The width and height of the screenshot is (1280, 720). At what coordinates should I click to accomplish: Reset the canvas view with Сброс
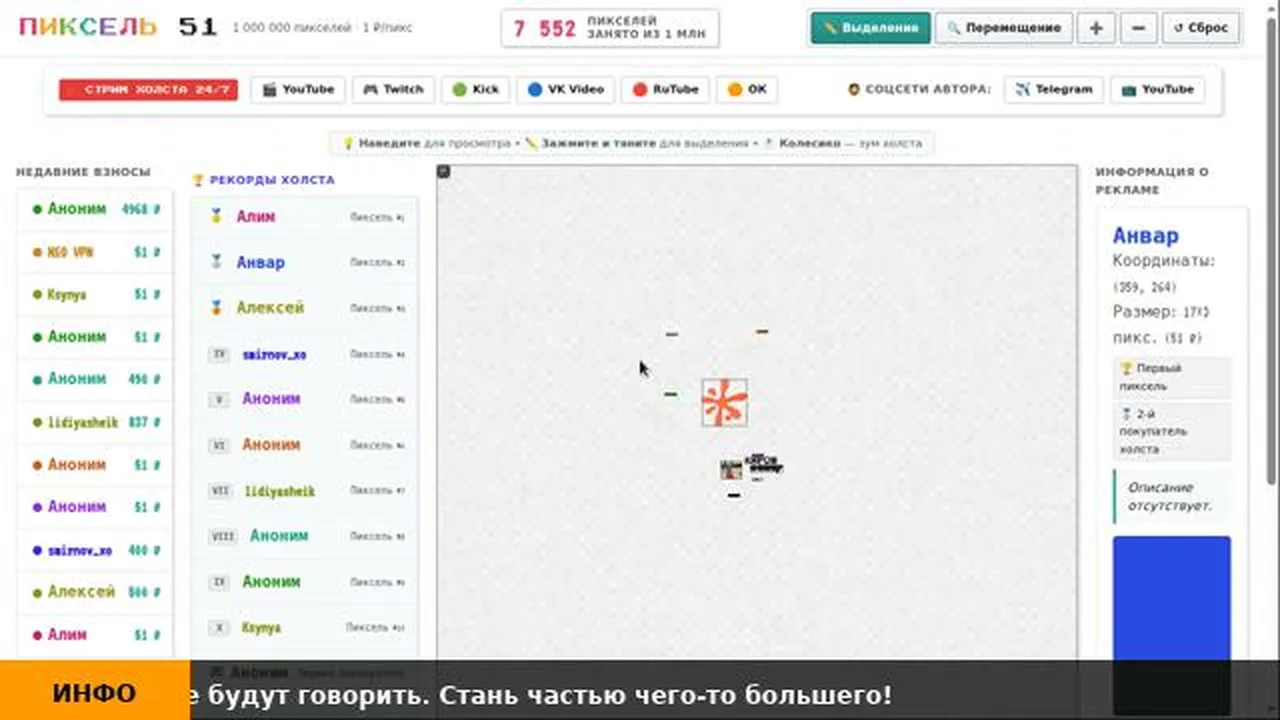click(x=1201, y=28)
